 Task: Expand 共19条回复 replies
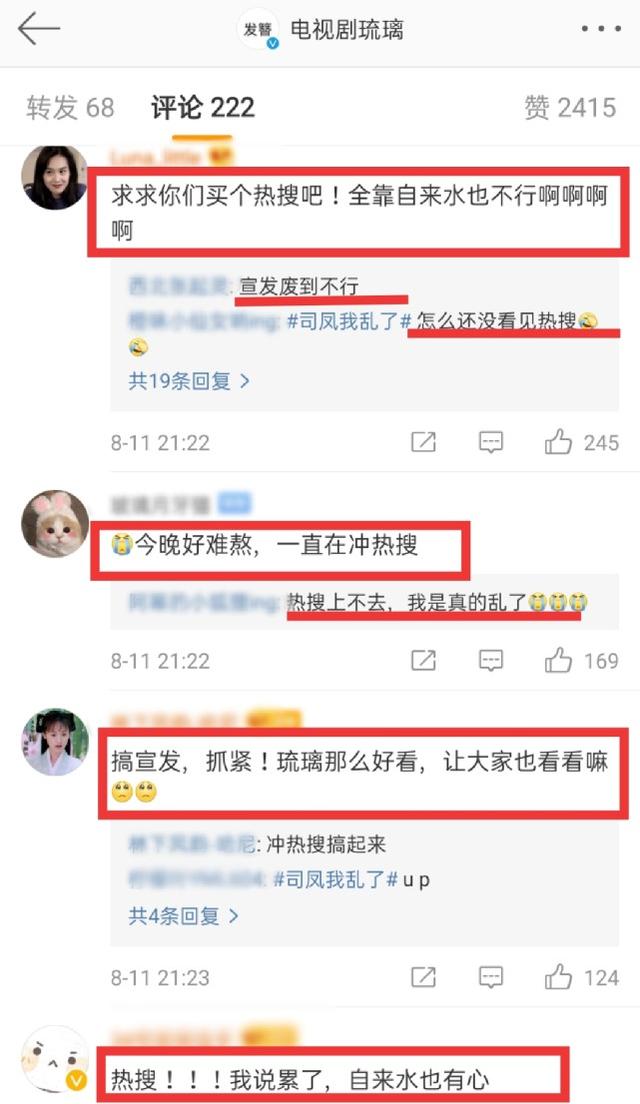coord(189,381)
